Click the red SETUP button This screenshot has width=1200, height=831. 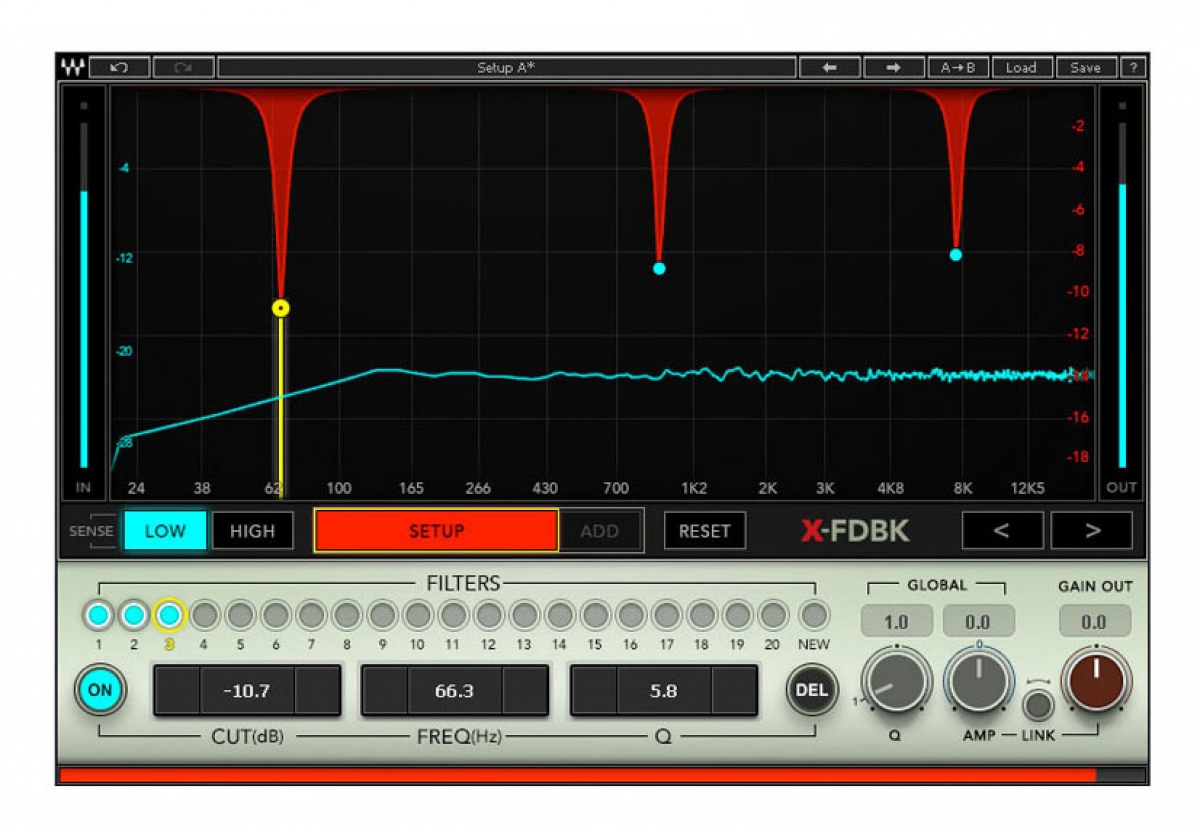point(436,531)
